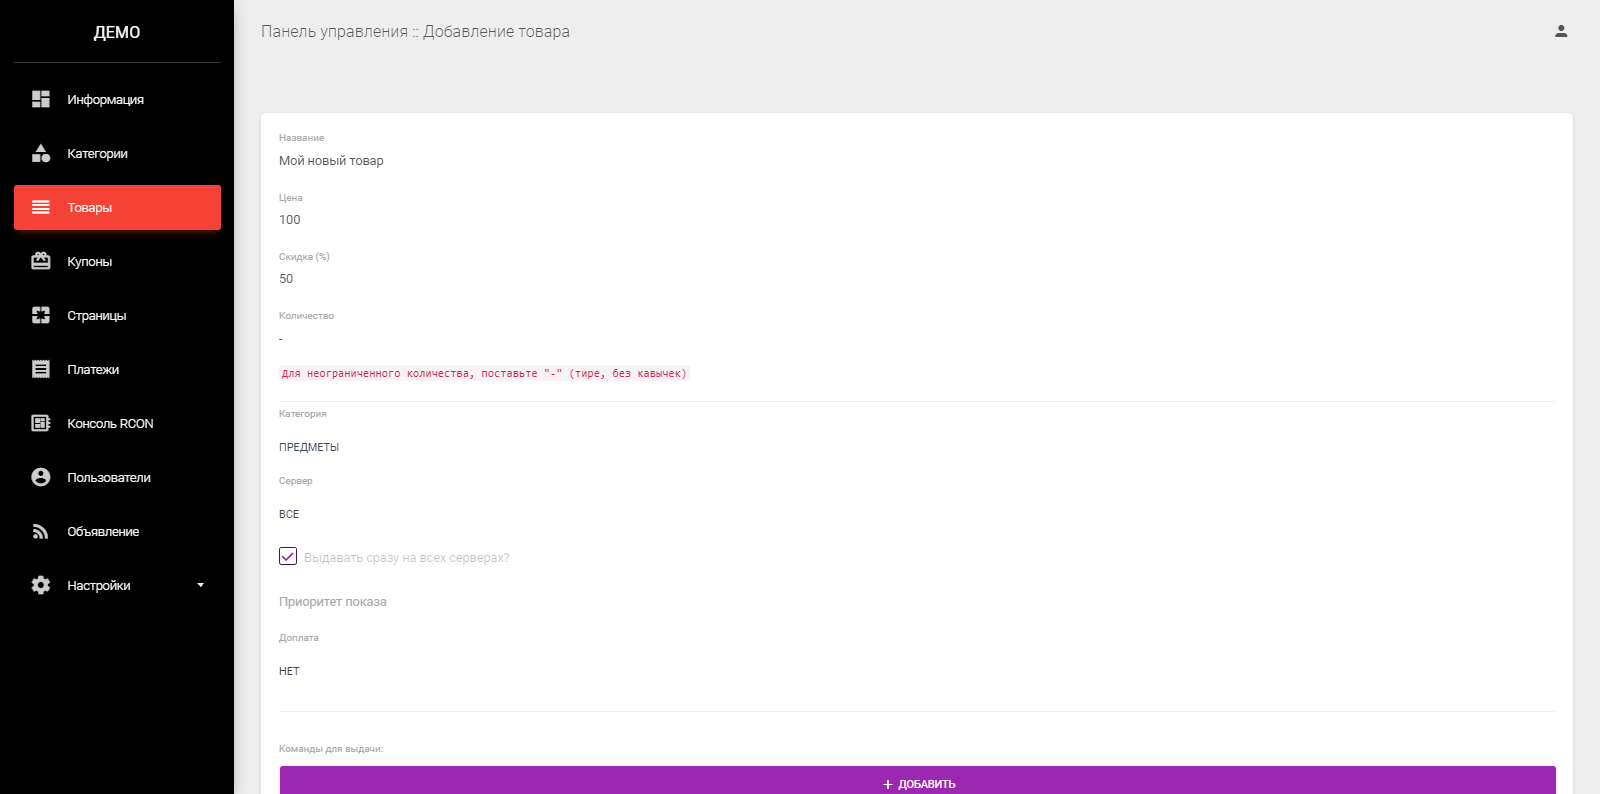
Task: Navigate to Страницы
Action: click(117, 315)
